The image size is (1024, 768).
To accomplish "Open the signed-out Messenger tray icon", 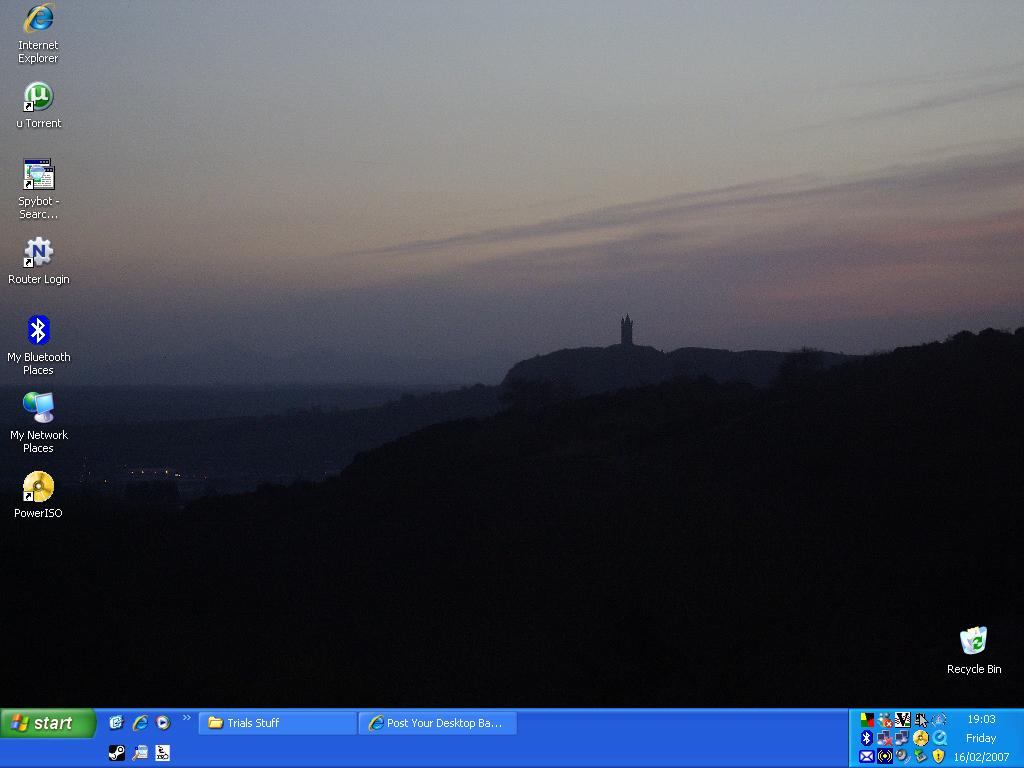I will pos(885,720).
